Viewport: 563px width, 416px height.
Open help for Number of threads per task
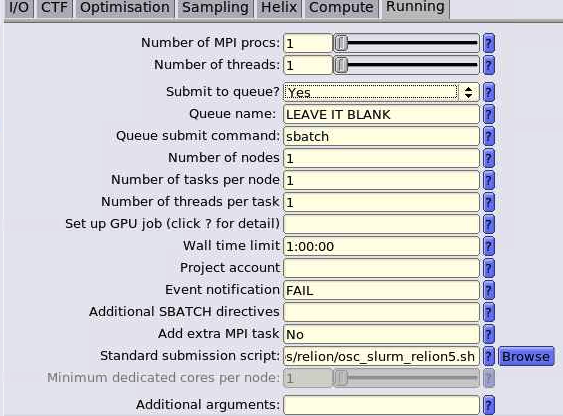point(488,202)
